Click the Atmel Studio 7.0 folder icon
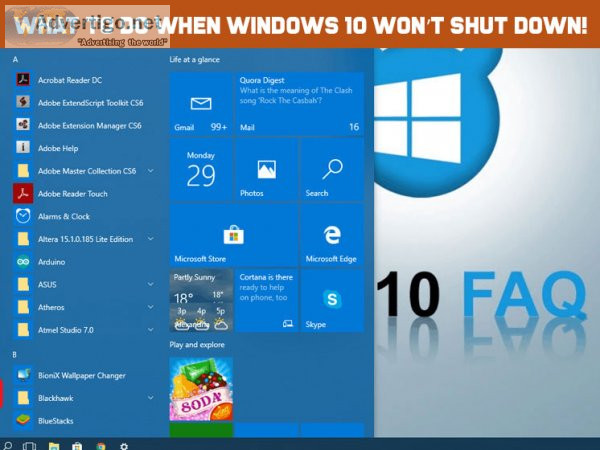Screen dimensions: 600x450 (x=23, y=329)
